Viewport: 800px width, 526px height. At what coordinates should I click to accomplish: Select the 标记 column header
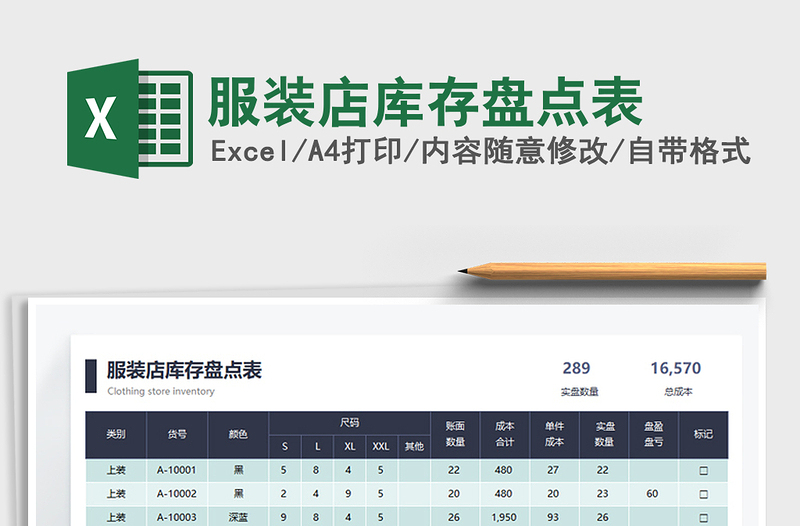703,434
